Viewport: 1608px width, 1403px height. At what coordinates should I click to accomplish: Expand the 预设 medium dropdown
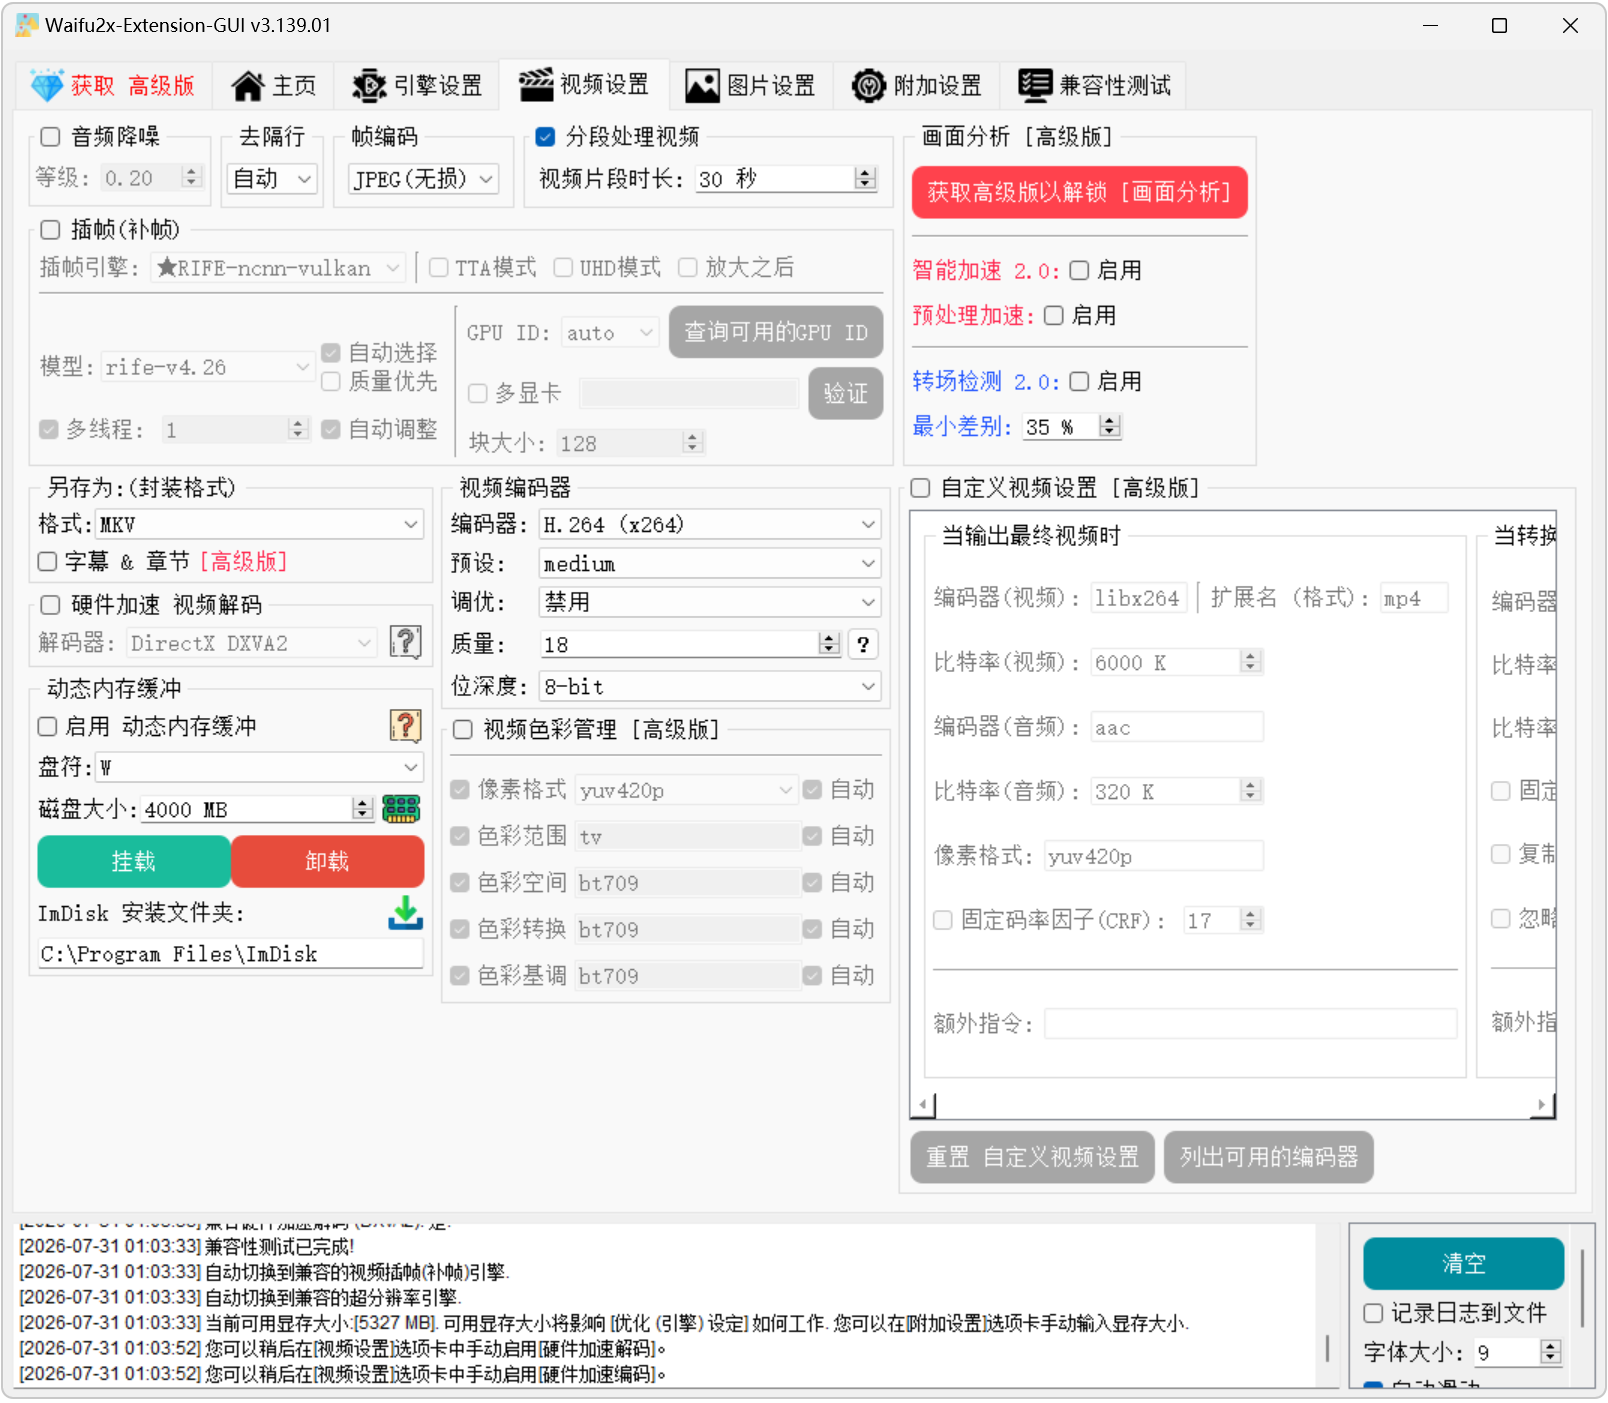click(x=710, y=564)
